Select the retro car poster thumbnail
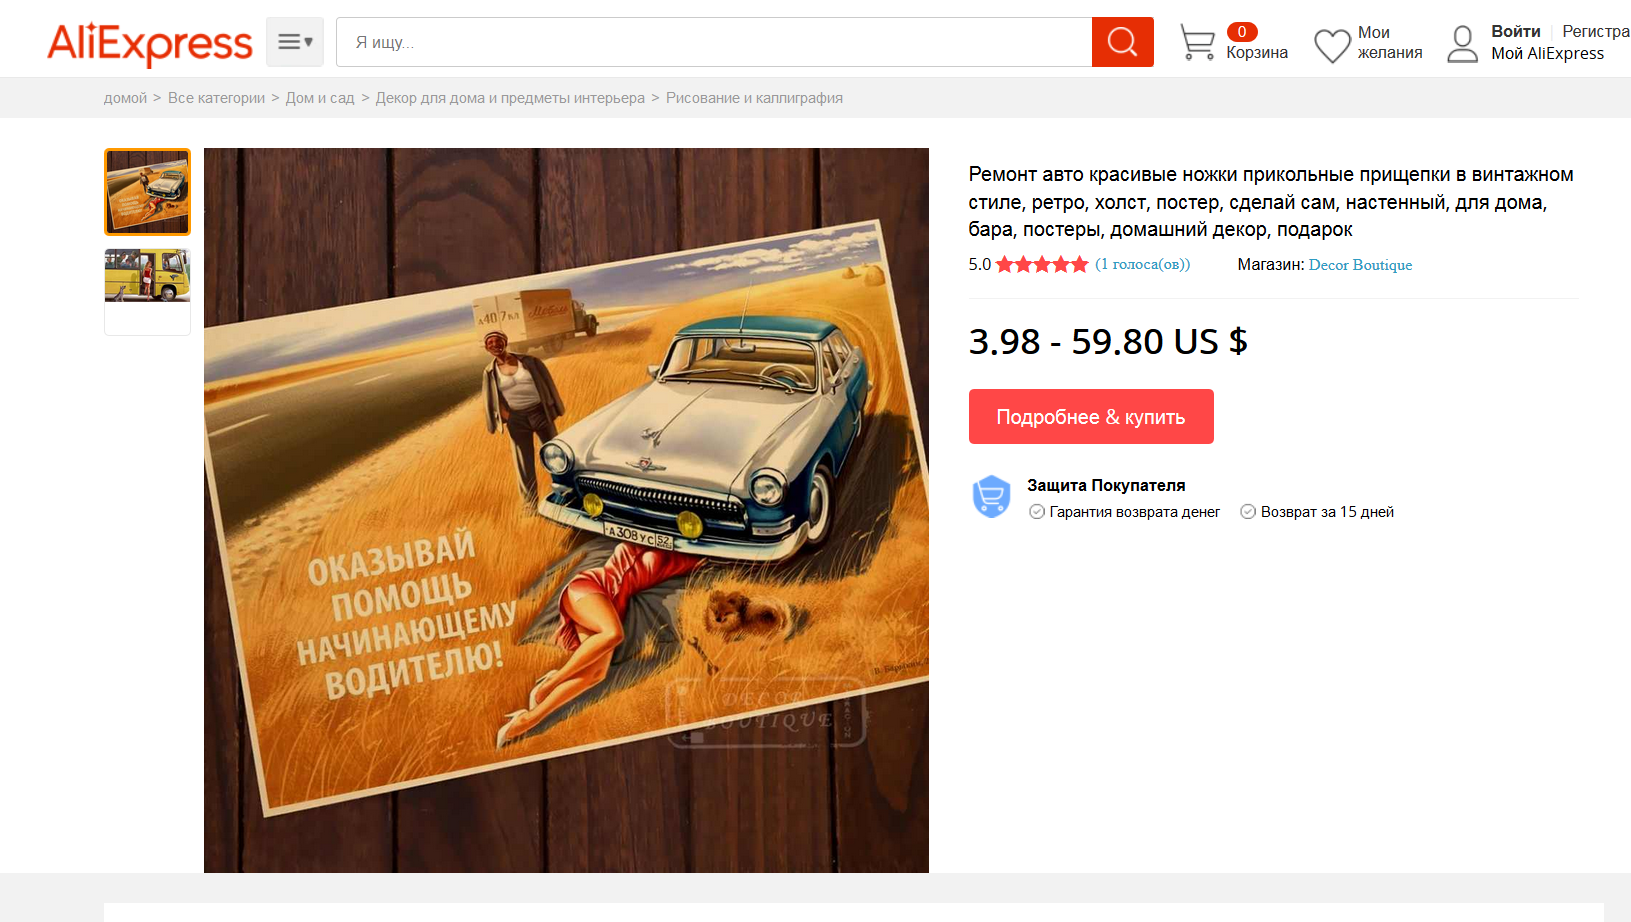 [x=148, y=192]
